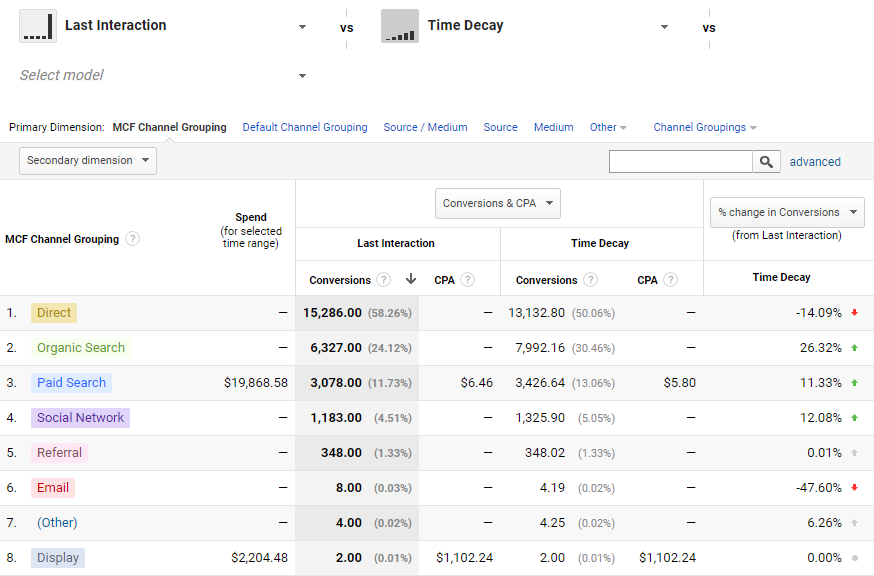This screenshot has width=874, height=576.
Task: Open the Conversions & CPA dropdown
Action: coord(498,204)
